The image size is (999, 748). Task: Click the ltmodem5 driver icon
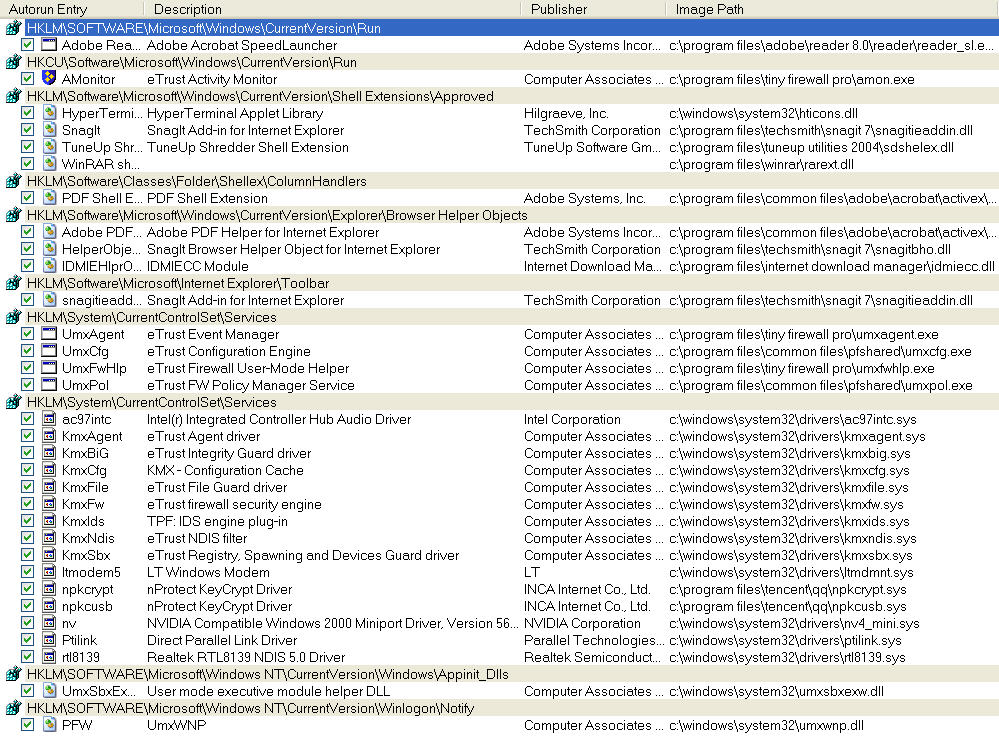coord(49,572)
